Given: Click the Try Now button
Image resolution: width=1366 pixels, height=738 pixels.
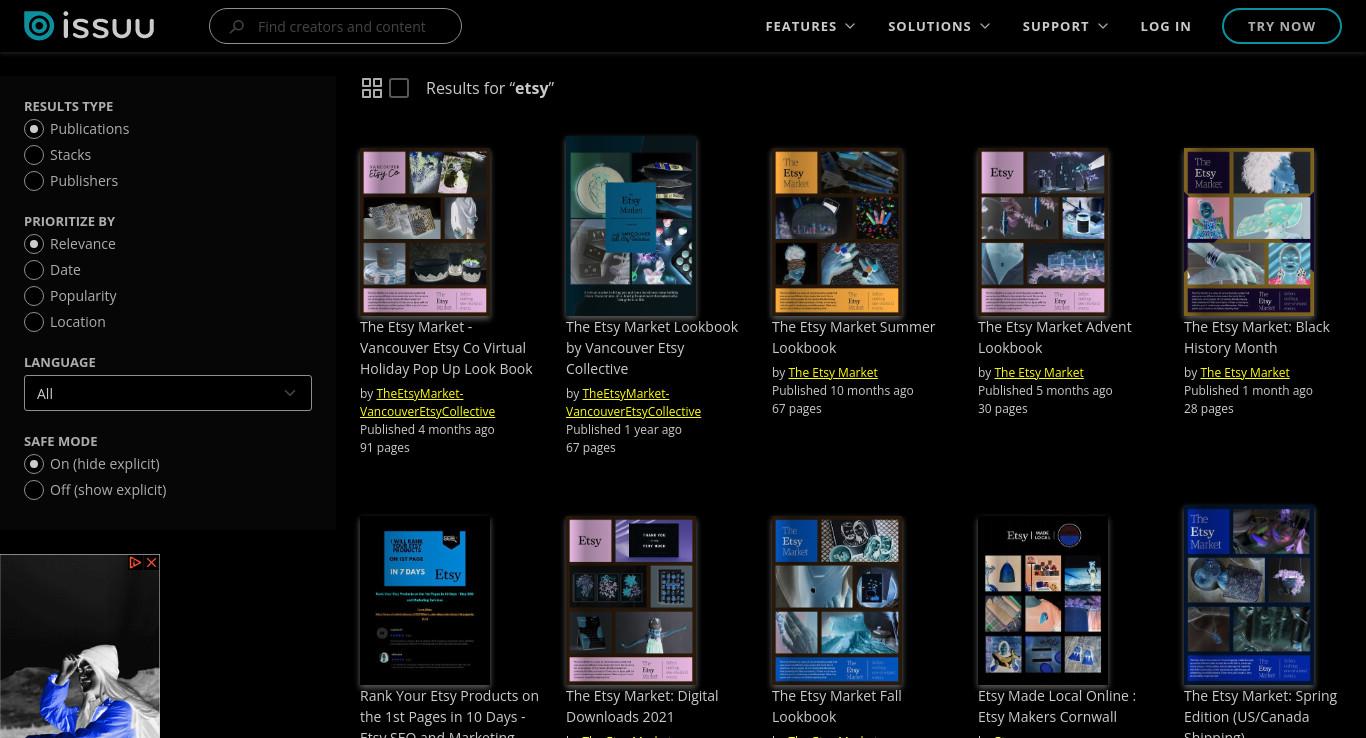Looking at the screenshot, I should [x=1282, y=26].
